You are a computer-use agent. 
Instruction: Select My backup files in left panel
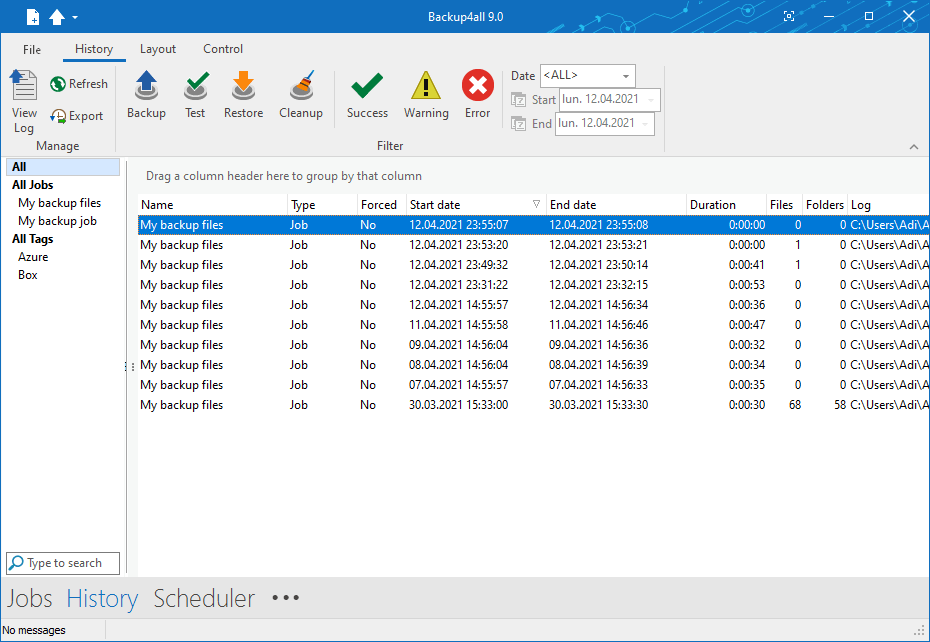[x=59, y=203]
